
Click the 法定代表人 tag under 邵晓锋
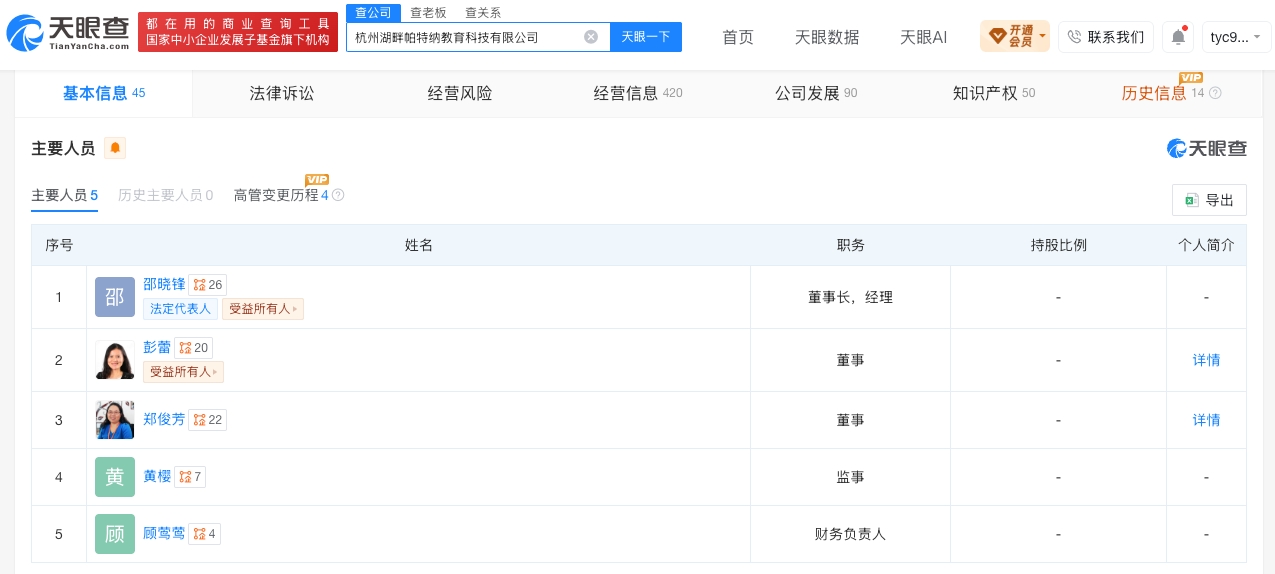[181, 309]
